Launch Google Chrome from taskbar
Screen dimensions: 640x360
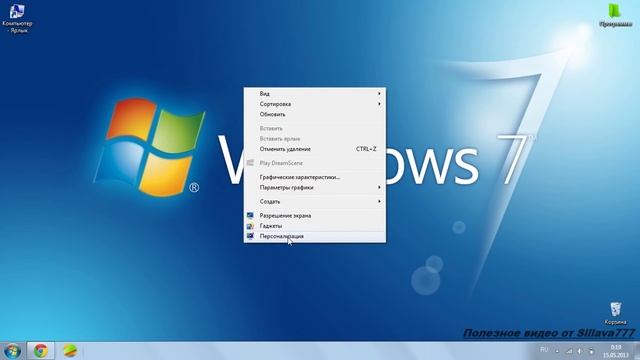click(x=40, y=351)
